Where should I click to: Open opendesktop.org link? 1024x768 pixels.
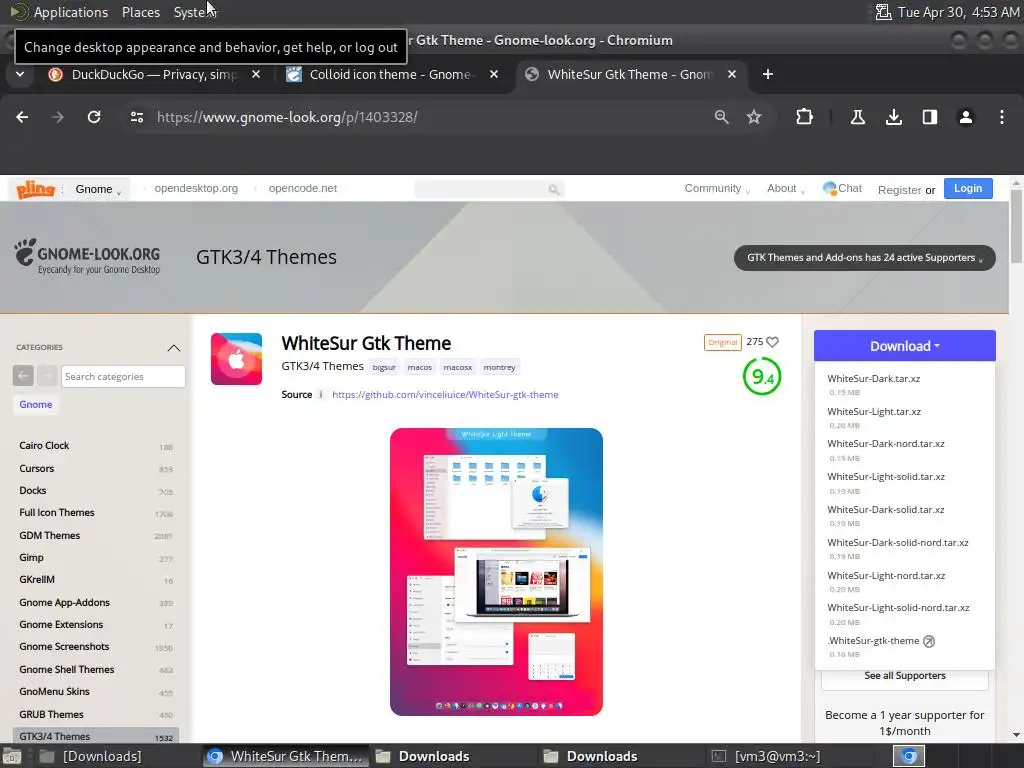[x=196, y=188]
